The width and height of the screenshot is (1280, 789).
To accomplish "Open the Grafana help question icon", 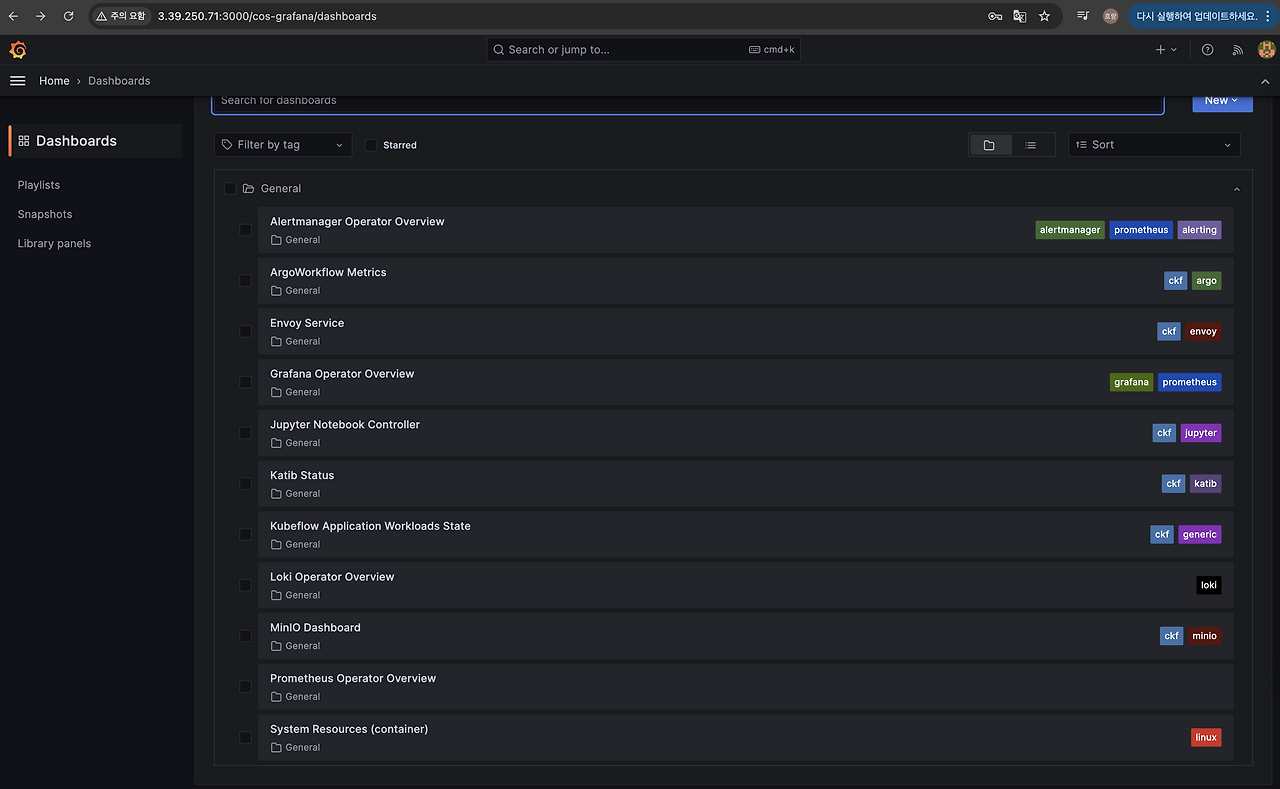I will (x=1208, y=50).
